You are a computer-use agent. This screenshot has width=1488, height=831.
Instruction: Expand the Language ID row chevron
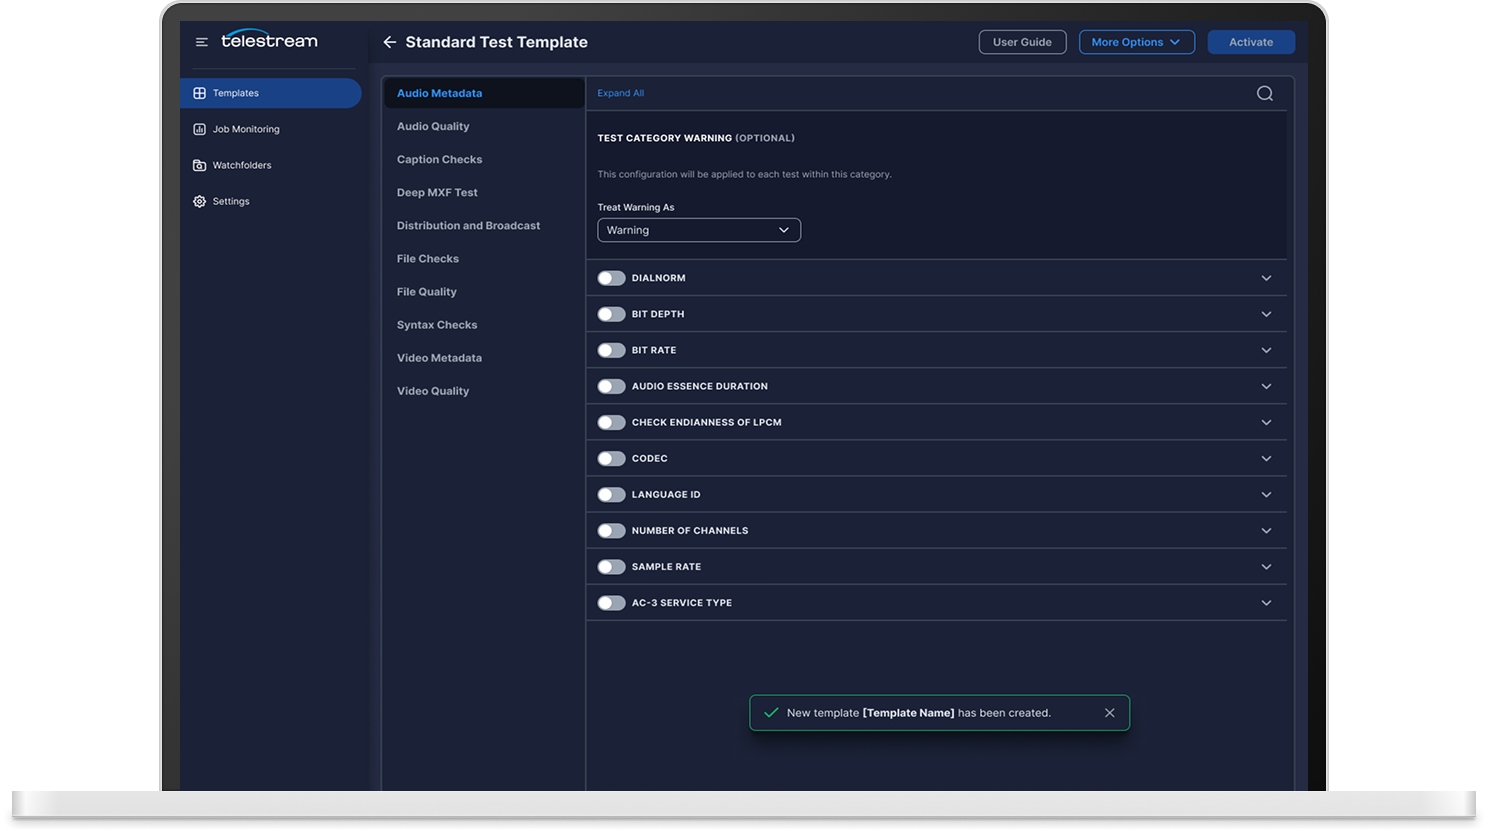click(x=1266, y=494)
